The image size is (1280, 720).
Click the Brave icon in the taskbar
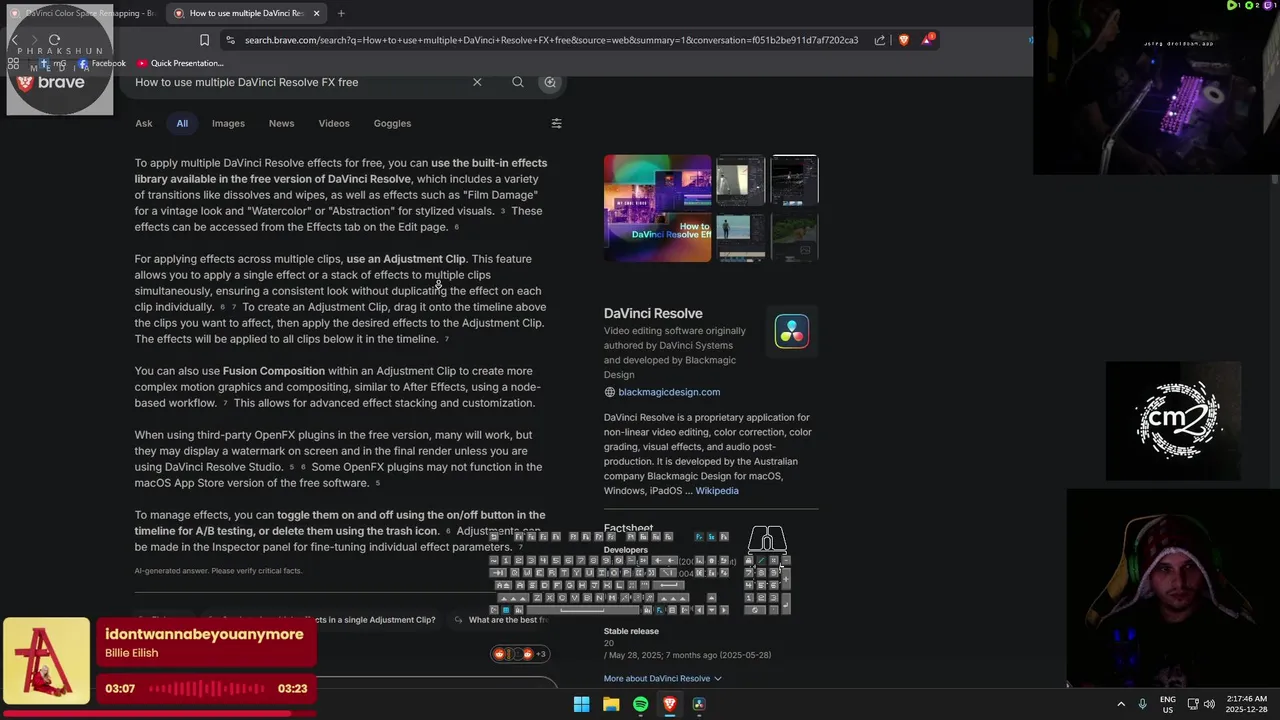[x=670, y=704]
